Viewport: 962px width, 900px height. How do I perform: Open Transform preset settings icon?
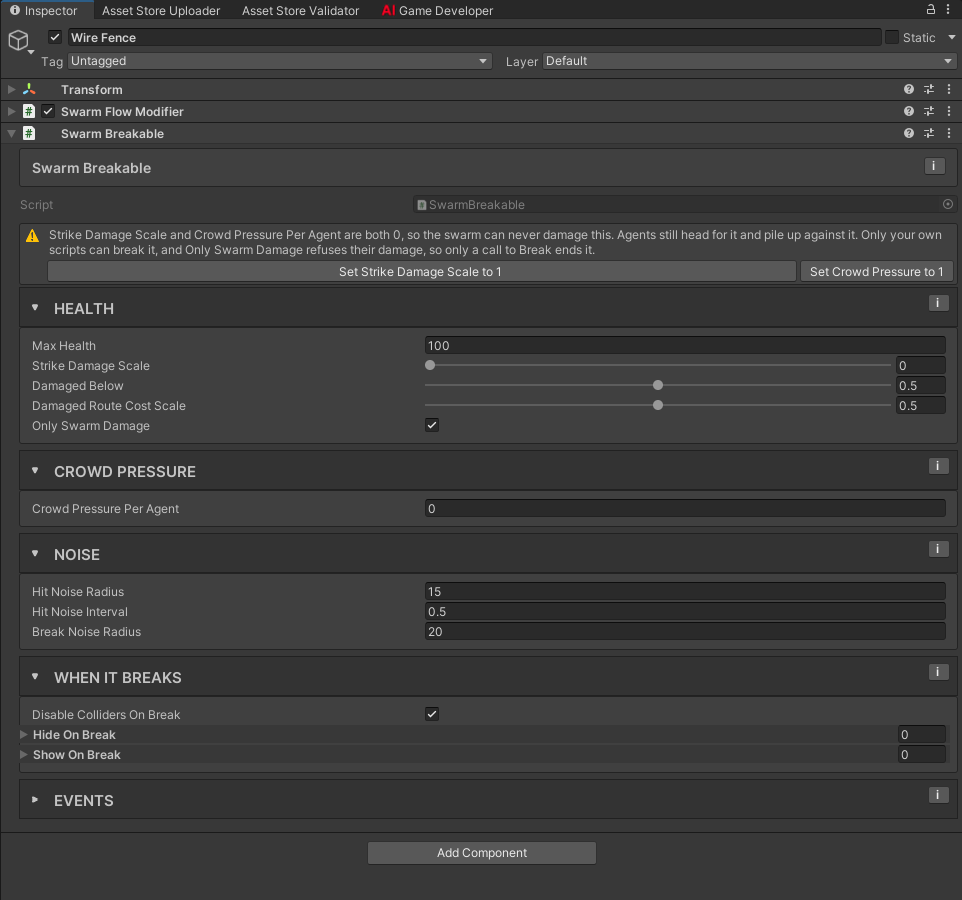coord(929,89)
